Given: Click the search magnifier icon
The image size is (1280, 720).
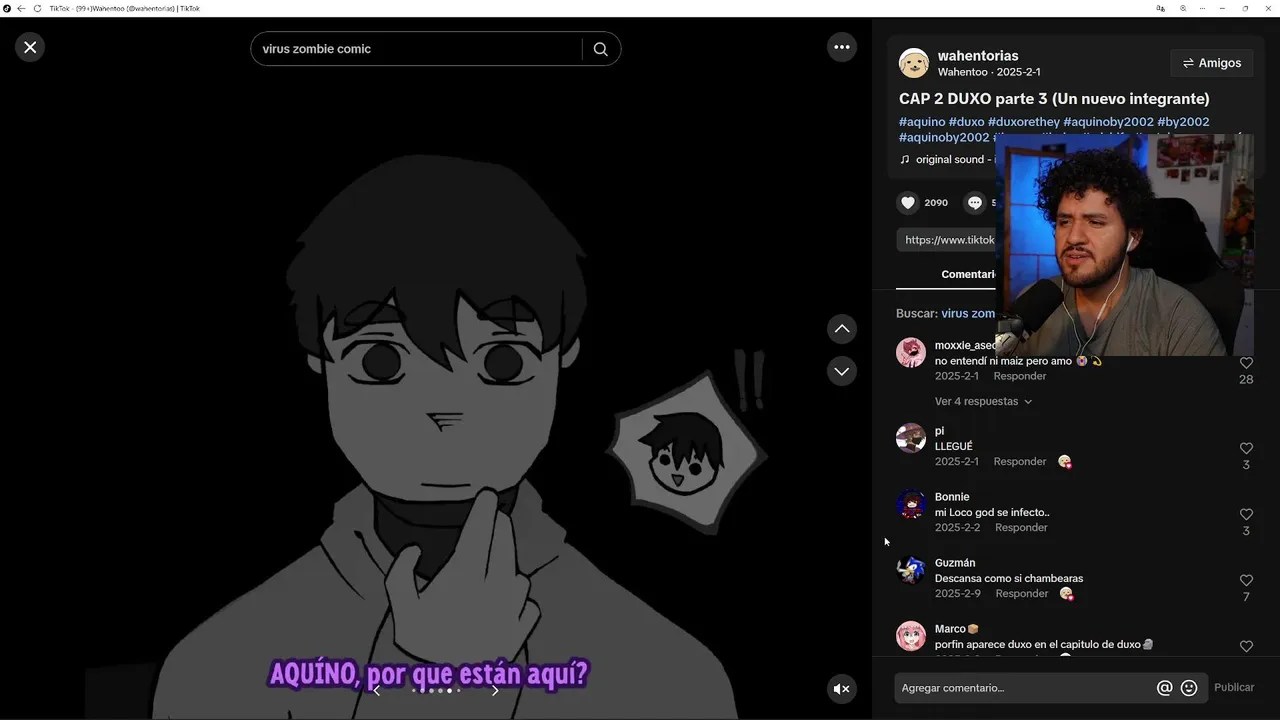Looking at the screenshot, I should [600, 49].
